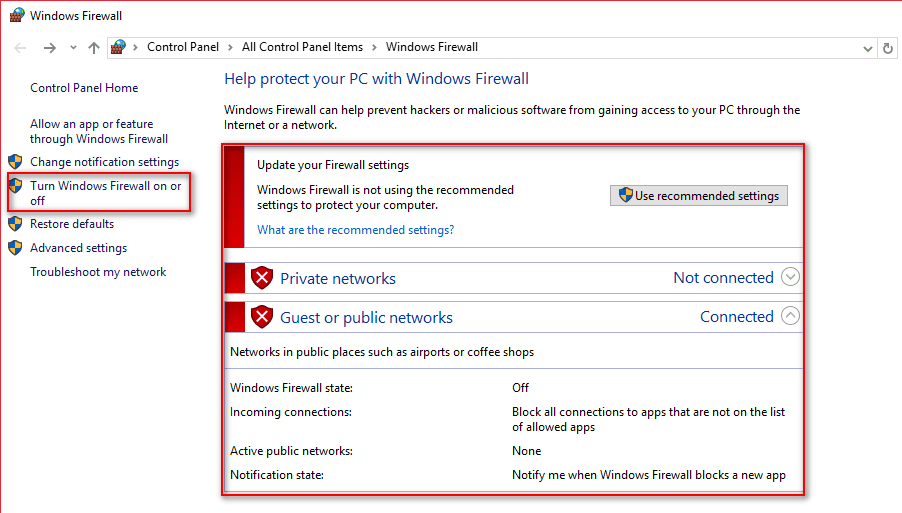Click Networks in public places such as airports text

point(382,352)
